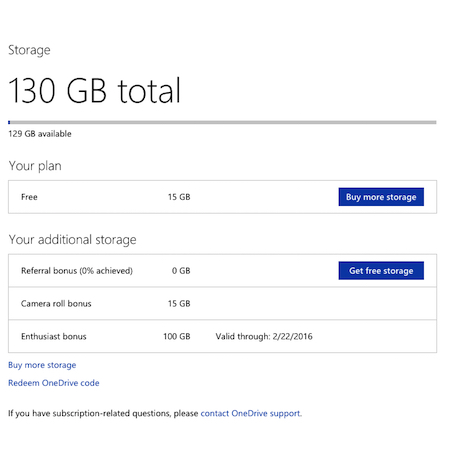Viewport: 460px width, 450px height.
Task: Click the Free plan row label
Action: tap(29, 197)
